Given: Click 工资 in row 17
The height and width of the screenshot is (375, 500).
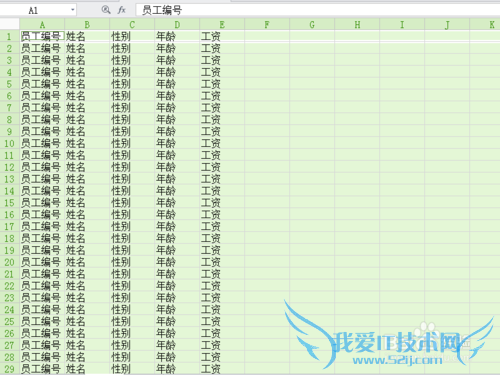Looking at the screenshot, I should pyautogui.click(x=211, y=226).
